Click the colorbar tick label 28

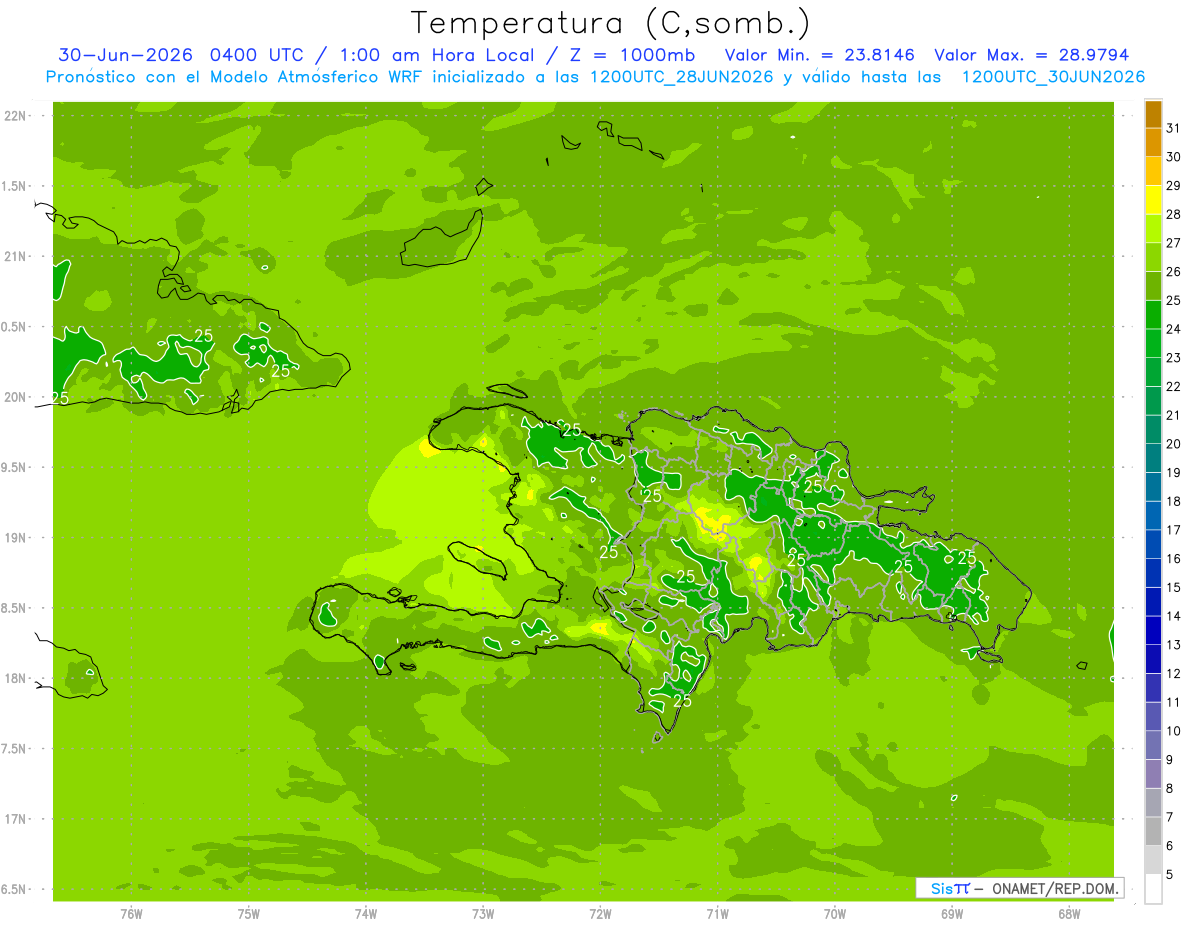click(1174, 214)
